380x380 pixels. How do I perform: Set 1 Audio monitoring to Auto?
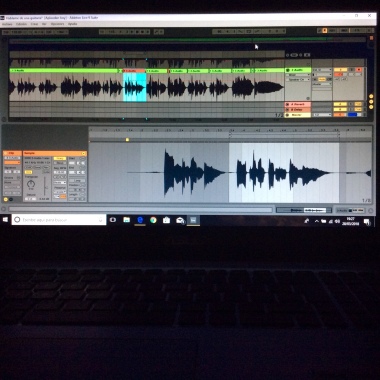[322, 79]
